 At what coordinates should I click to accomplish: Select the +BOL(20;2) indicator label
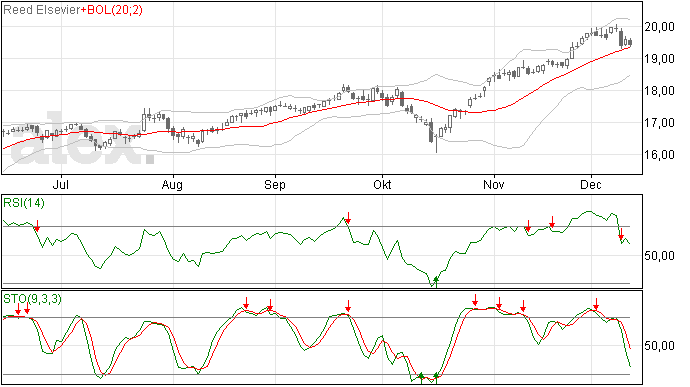click(112, 10)
